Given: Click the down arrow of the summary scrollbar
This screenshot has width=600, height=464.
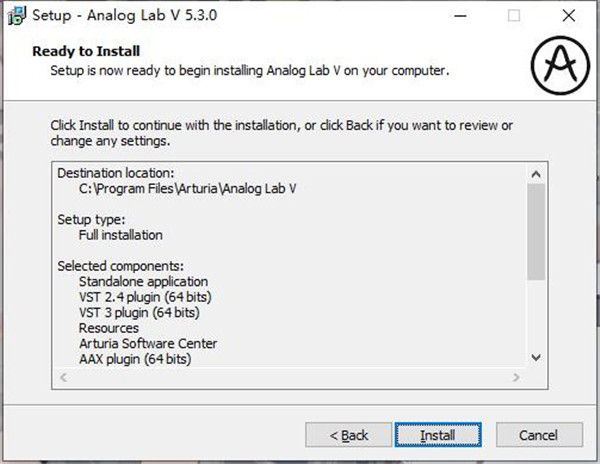Looking at the screenshot, I should click(x=536, y=357).
